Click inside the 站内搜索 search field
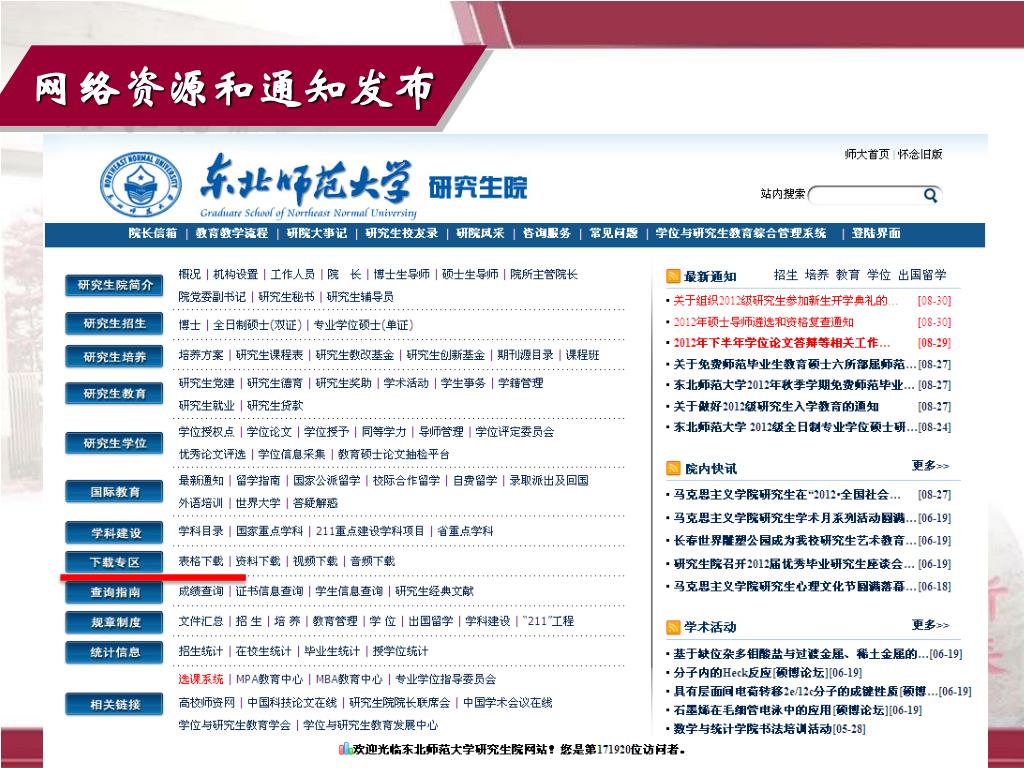The height and width of the screenshot is (768, 1024). click(x=866, y=195)
